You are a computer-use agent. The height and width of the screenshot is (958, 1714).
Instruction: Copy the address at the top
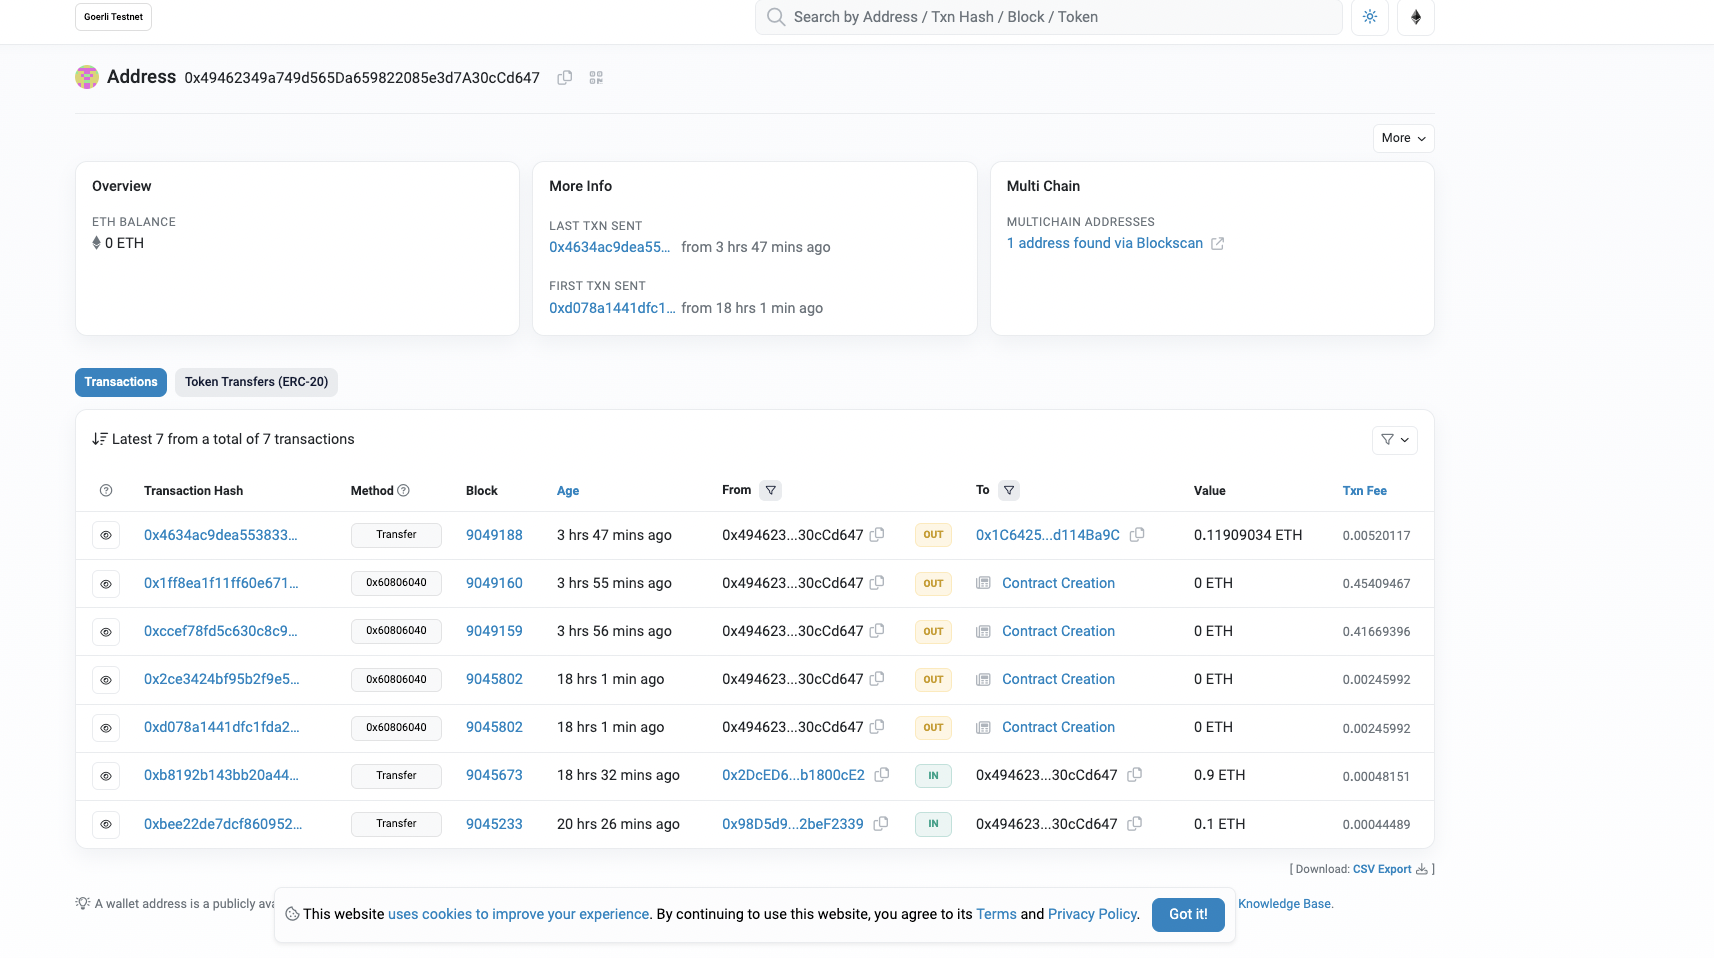565,78
